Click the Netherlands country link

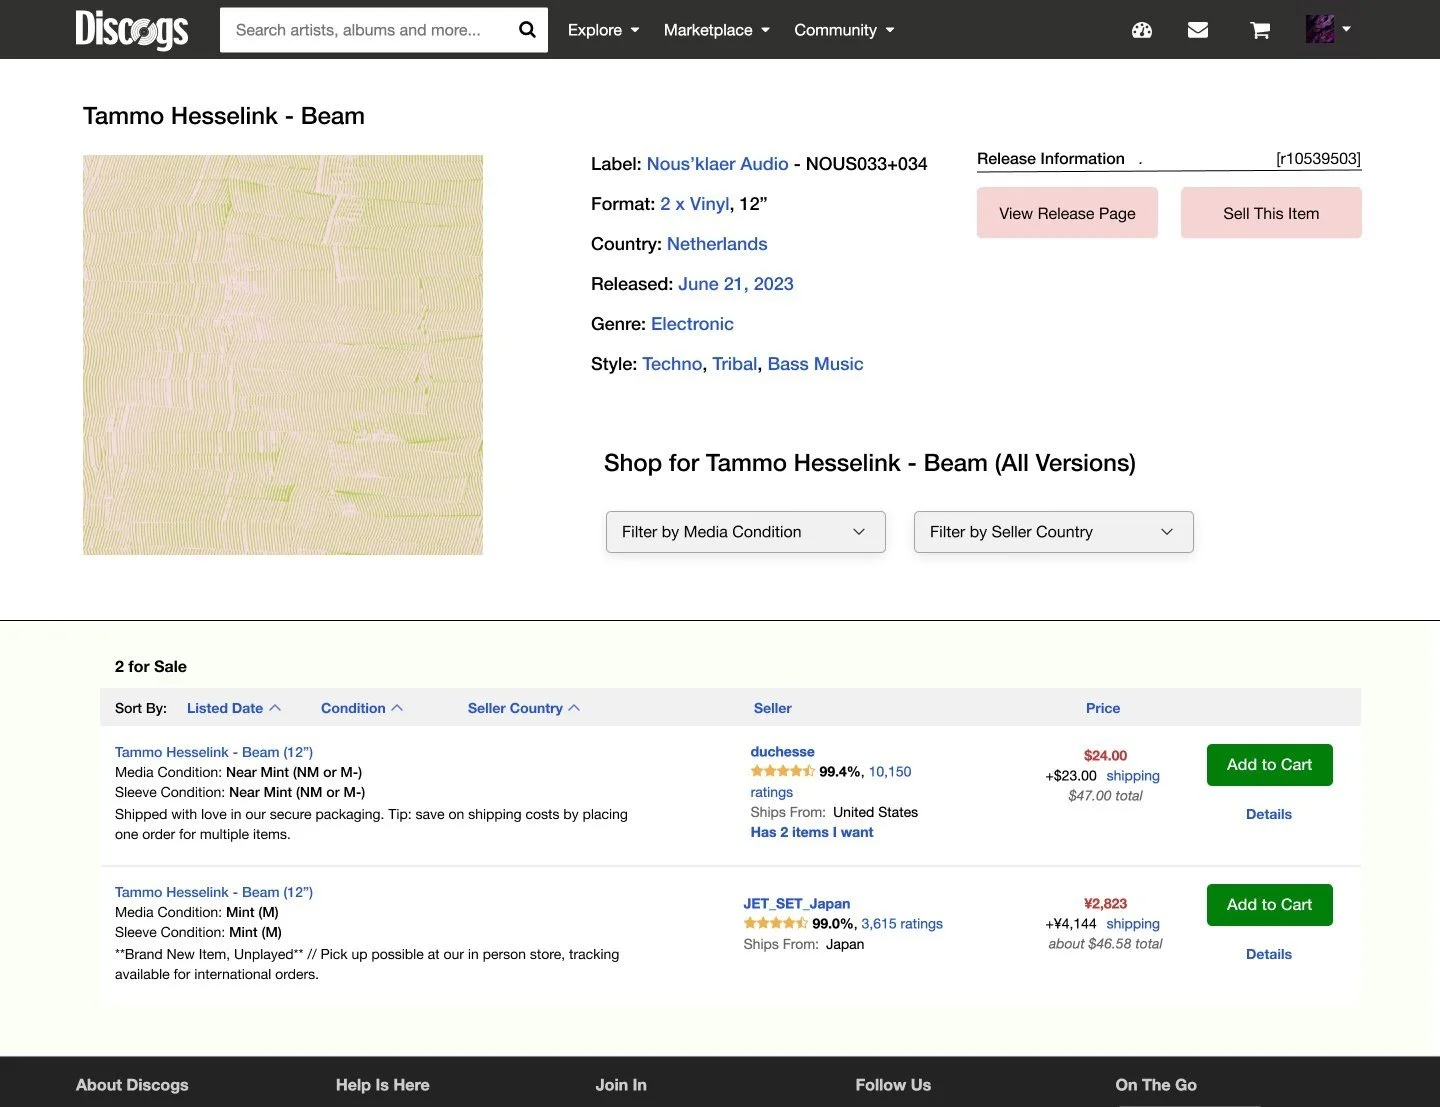[717, 244]
